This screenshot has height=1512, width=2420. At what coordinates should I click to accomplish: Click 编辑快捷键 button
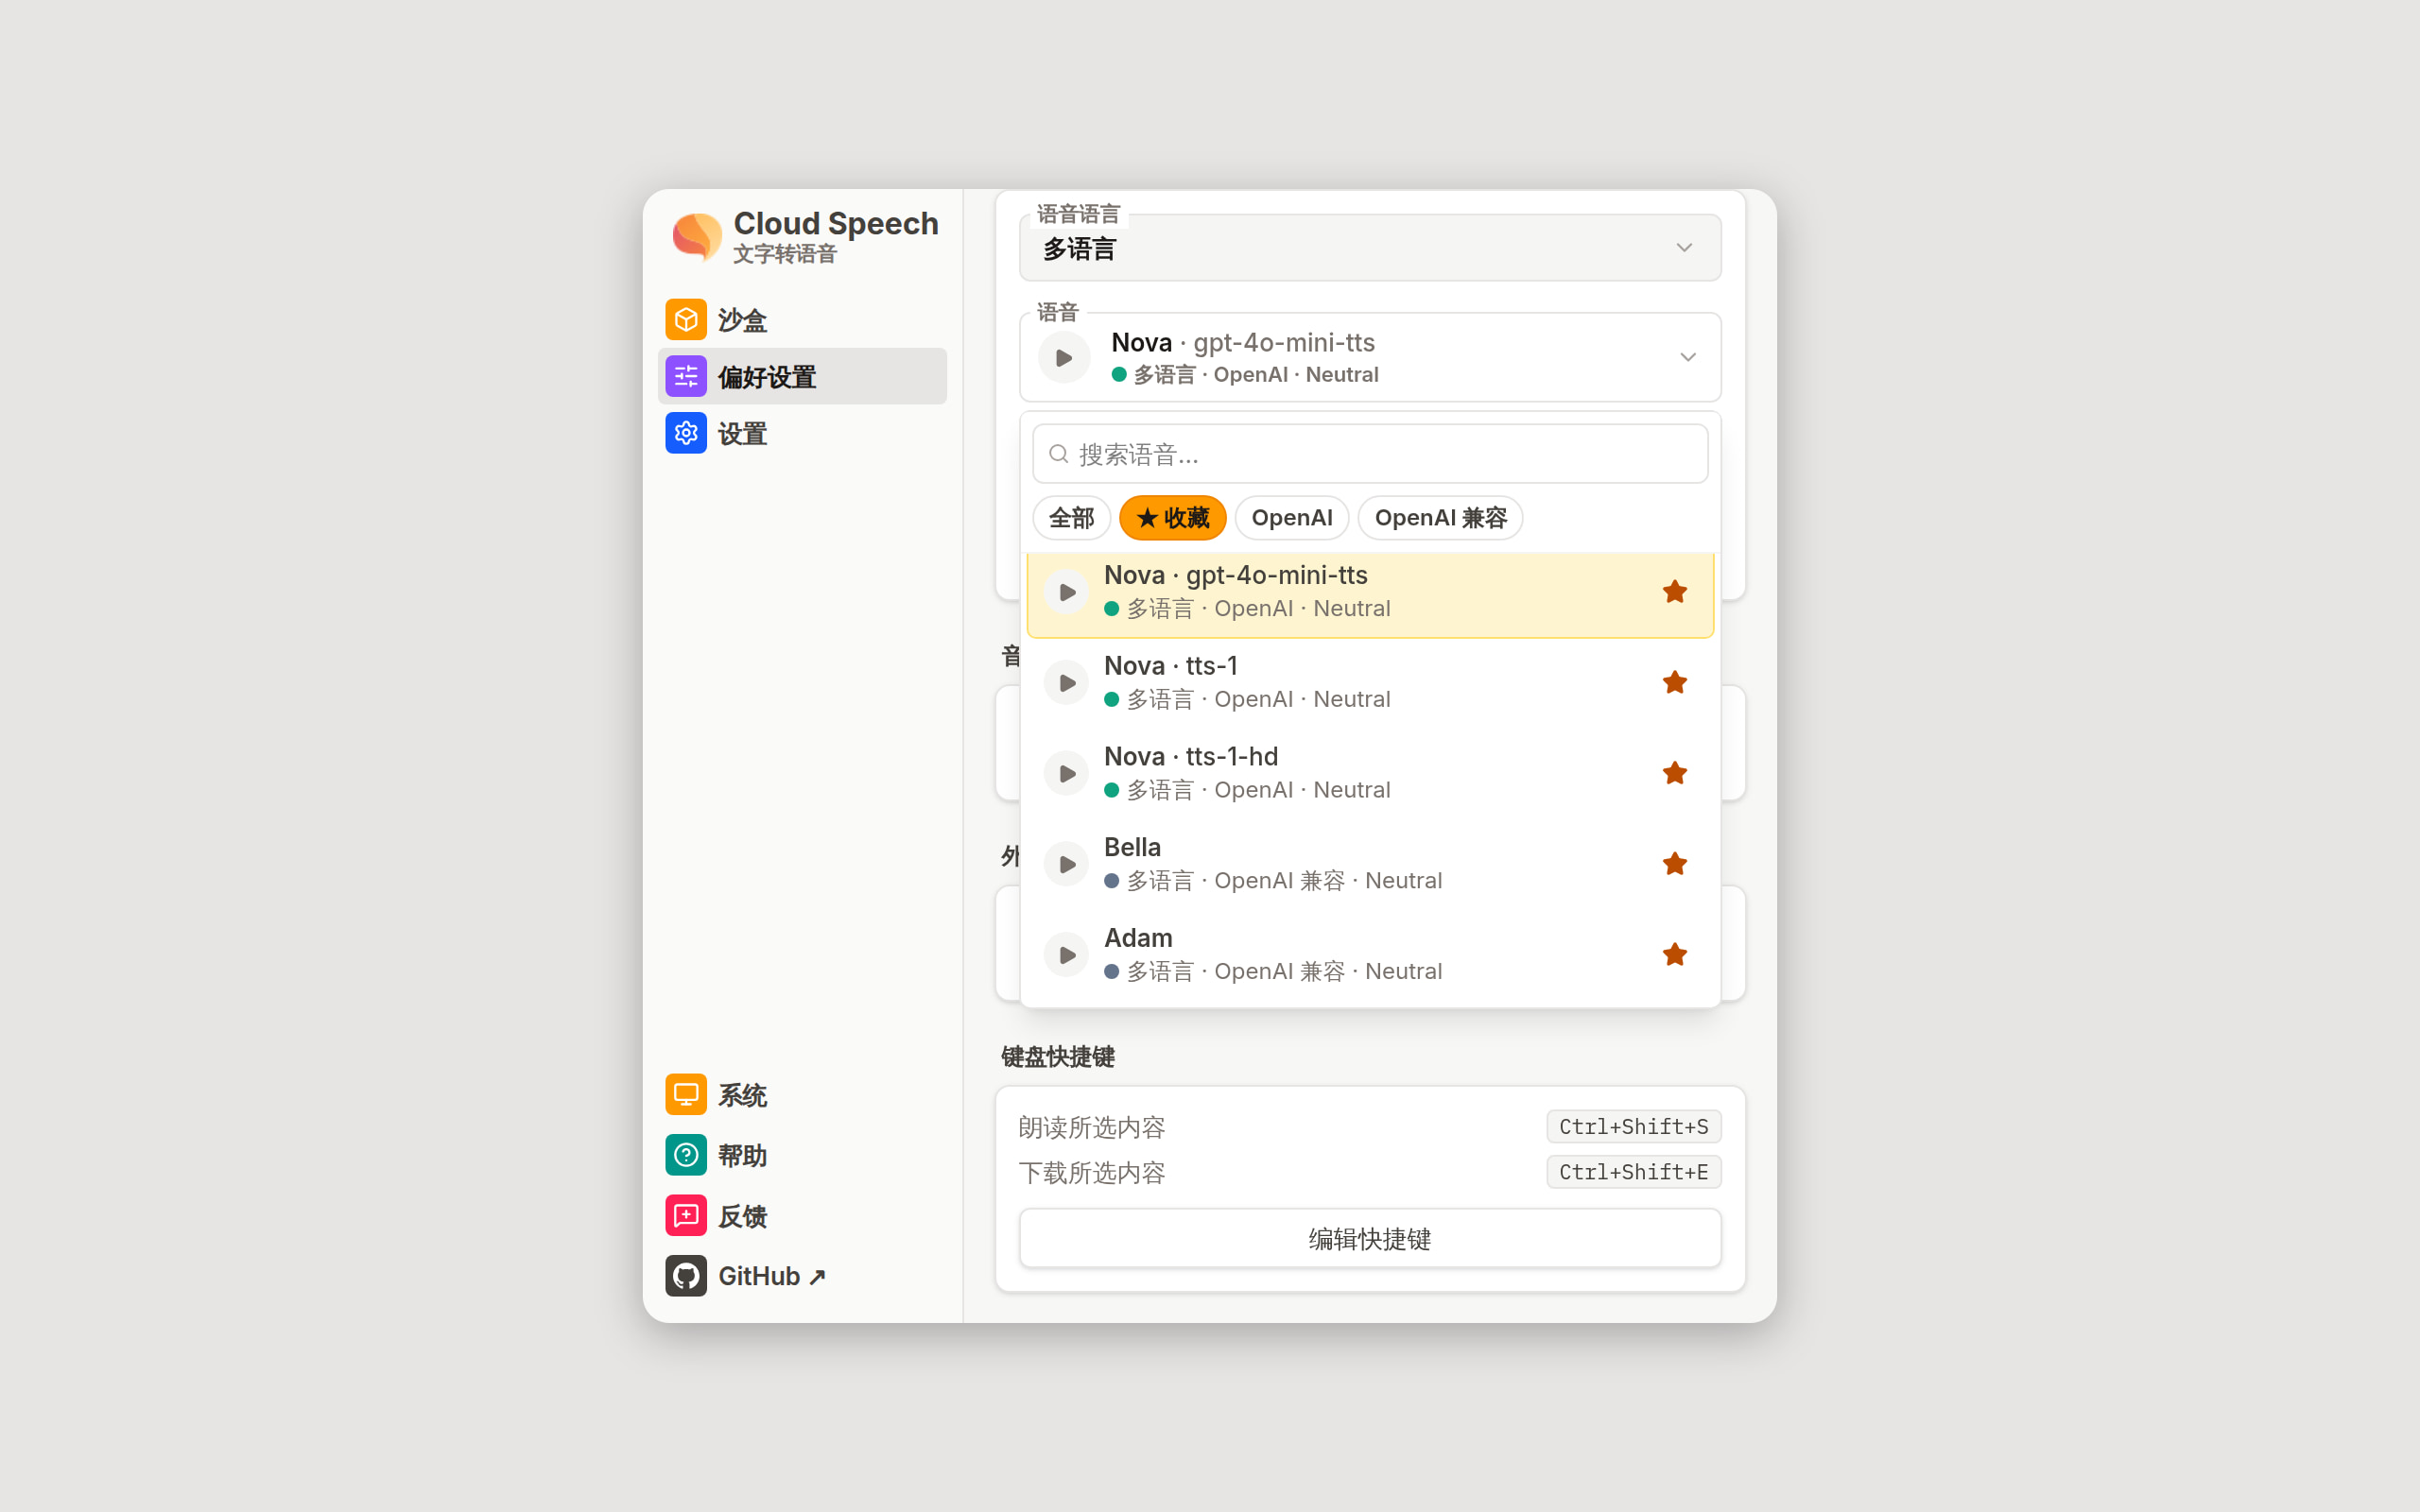pyautogui.click(x=1370, y=1239)
